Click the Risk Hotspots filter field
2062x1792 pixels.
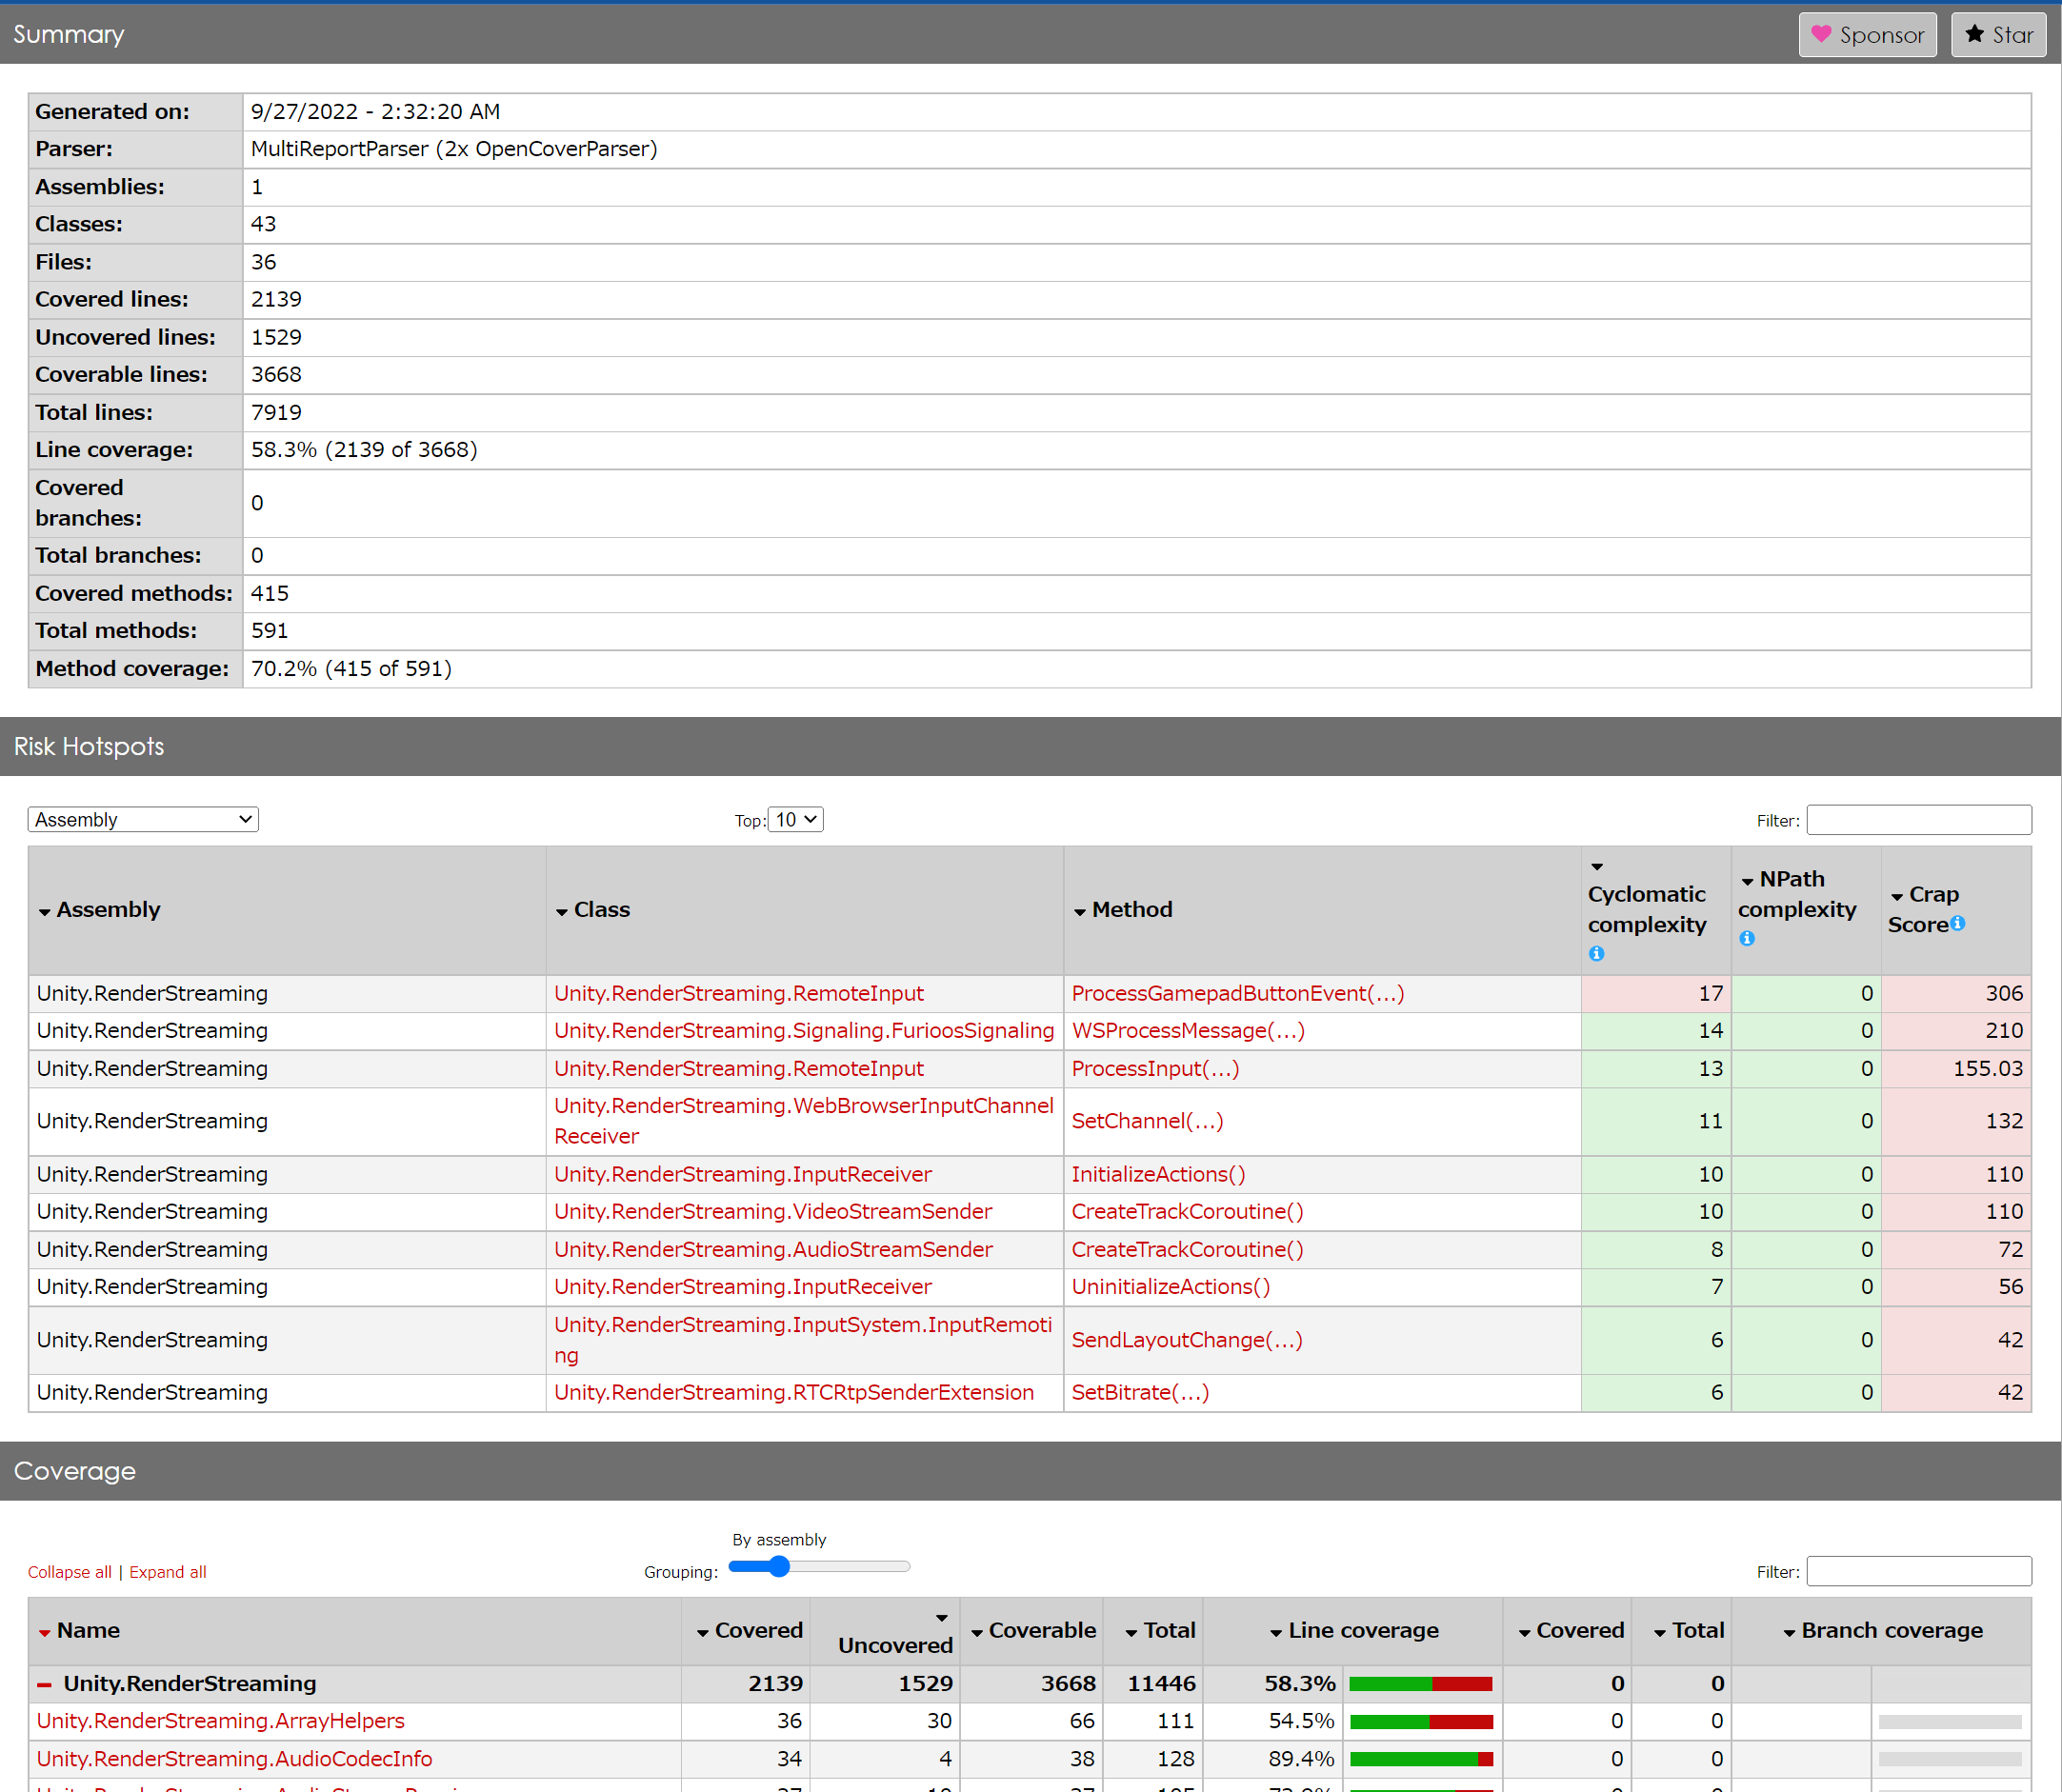[1918, 820]
